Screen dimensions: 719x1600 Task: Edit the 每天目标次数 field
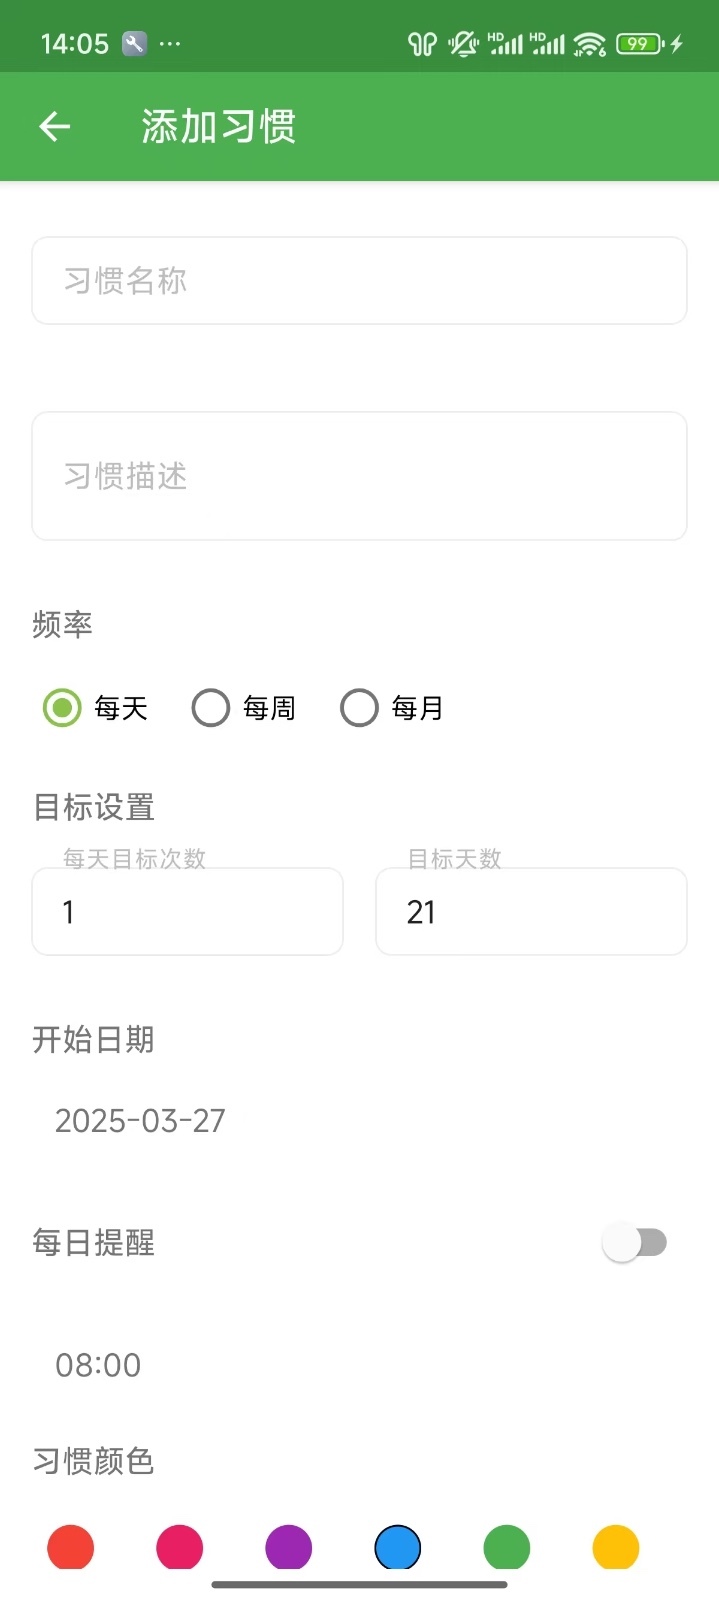click(187, 912)
